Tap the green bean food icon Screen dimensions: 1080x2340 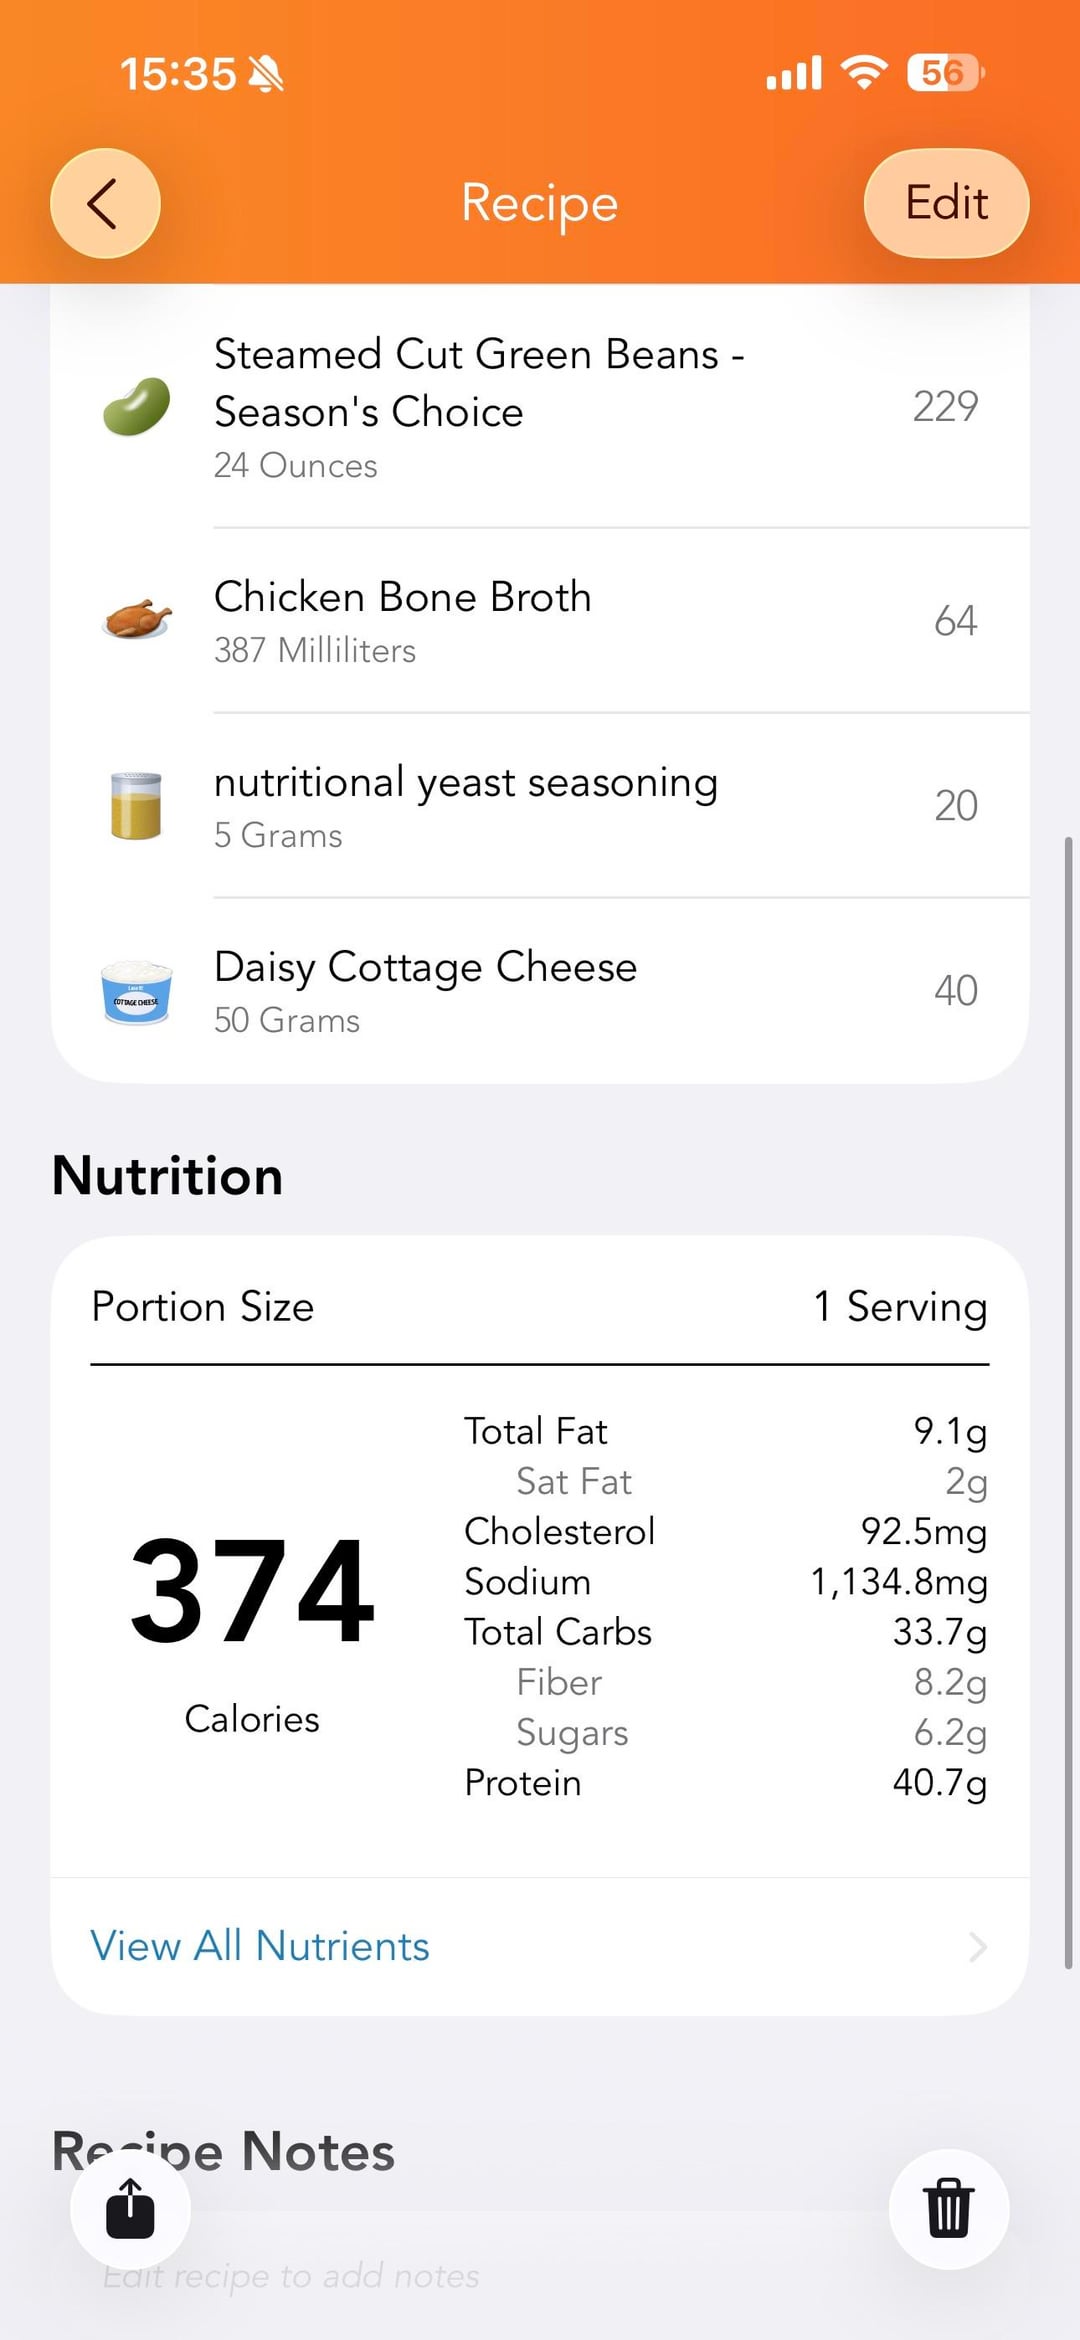[x=137, y=407]
